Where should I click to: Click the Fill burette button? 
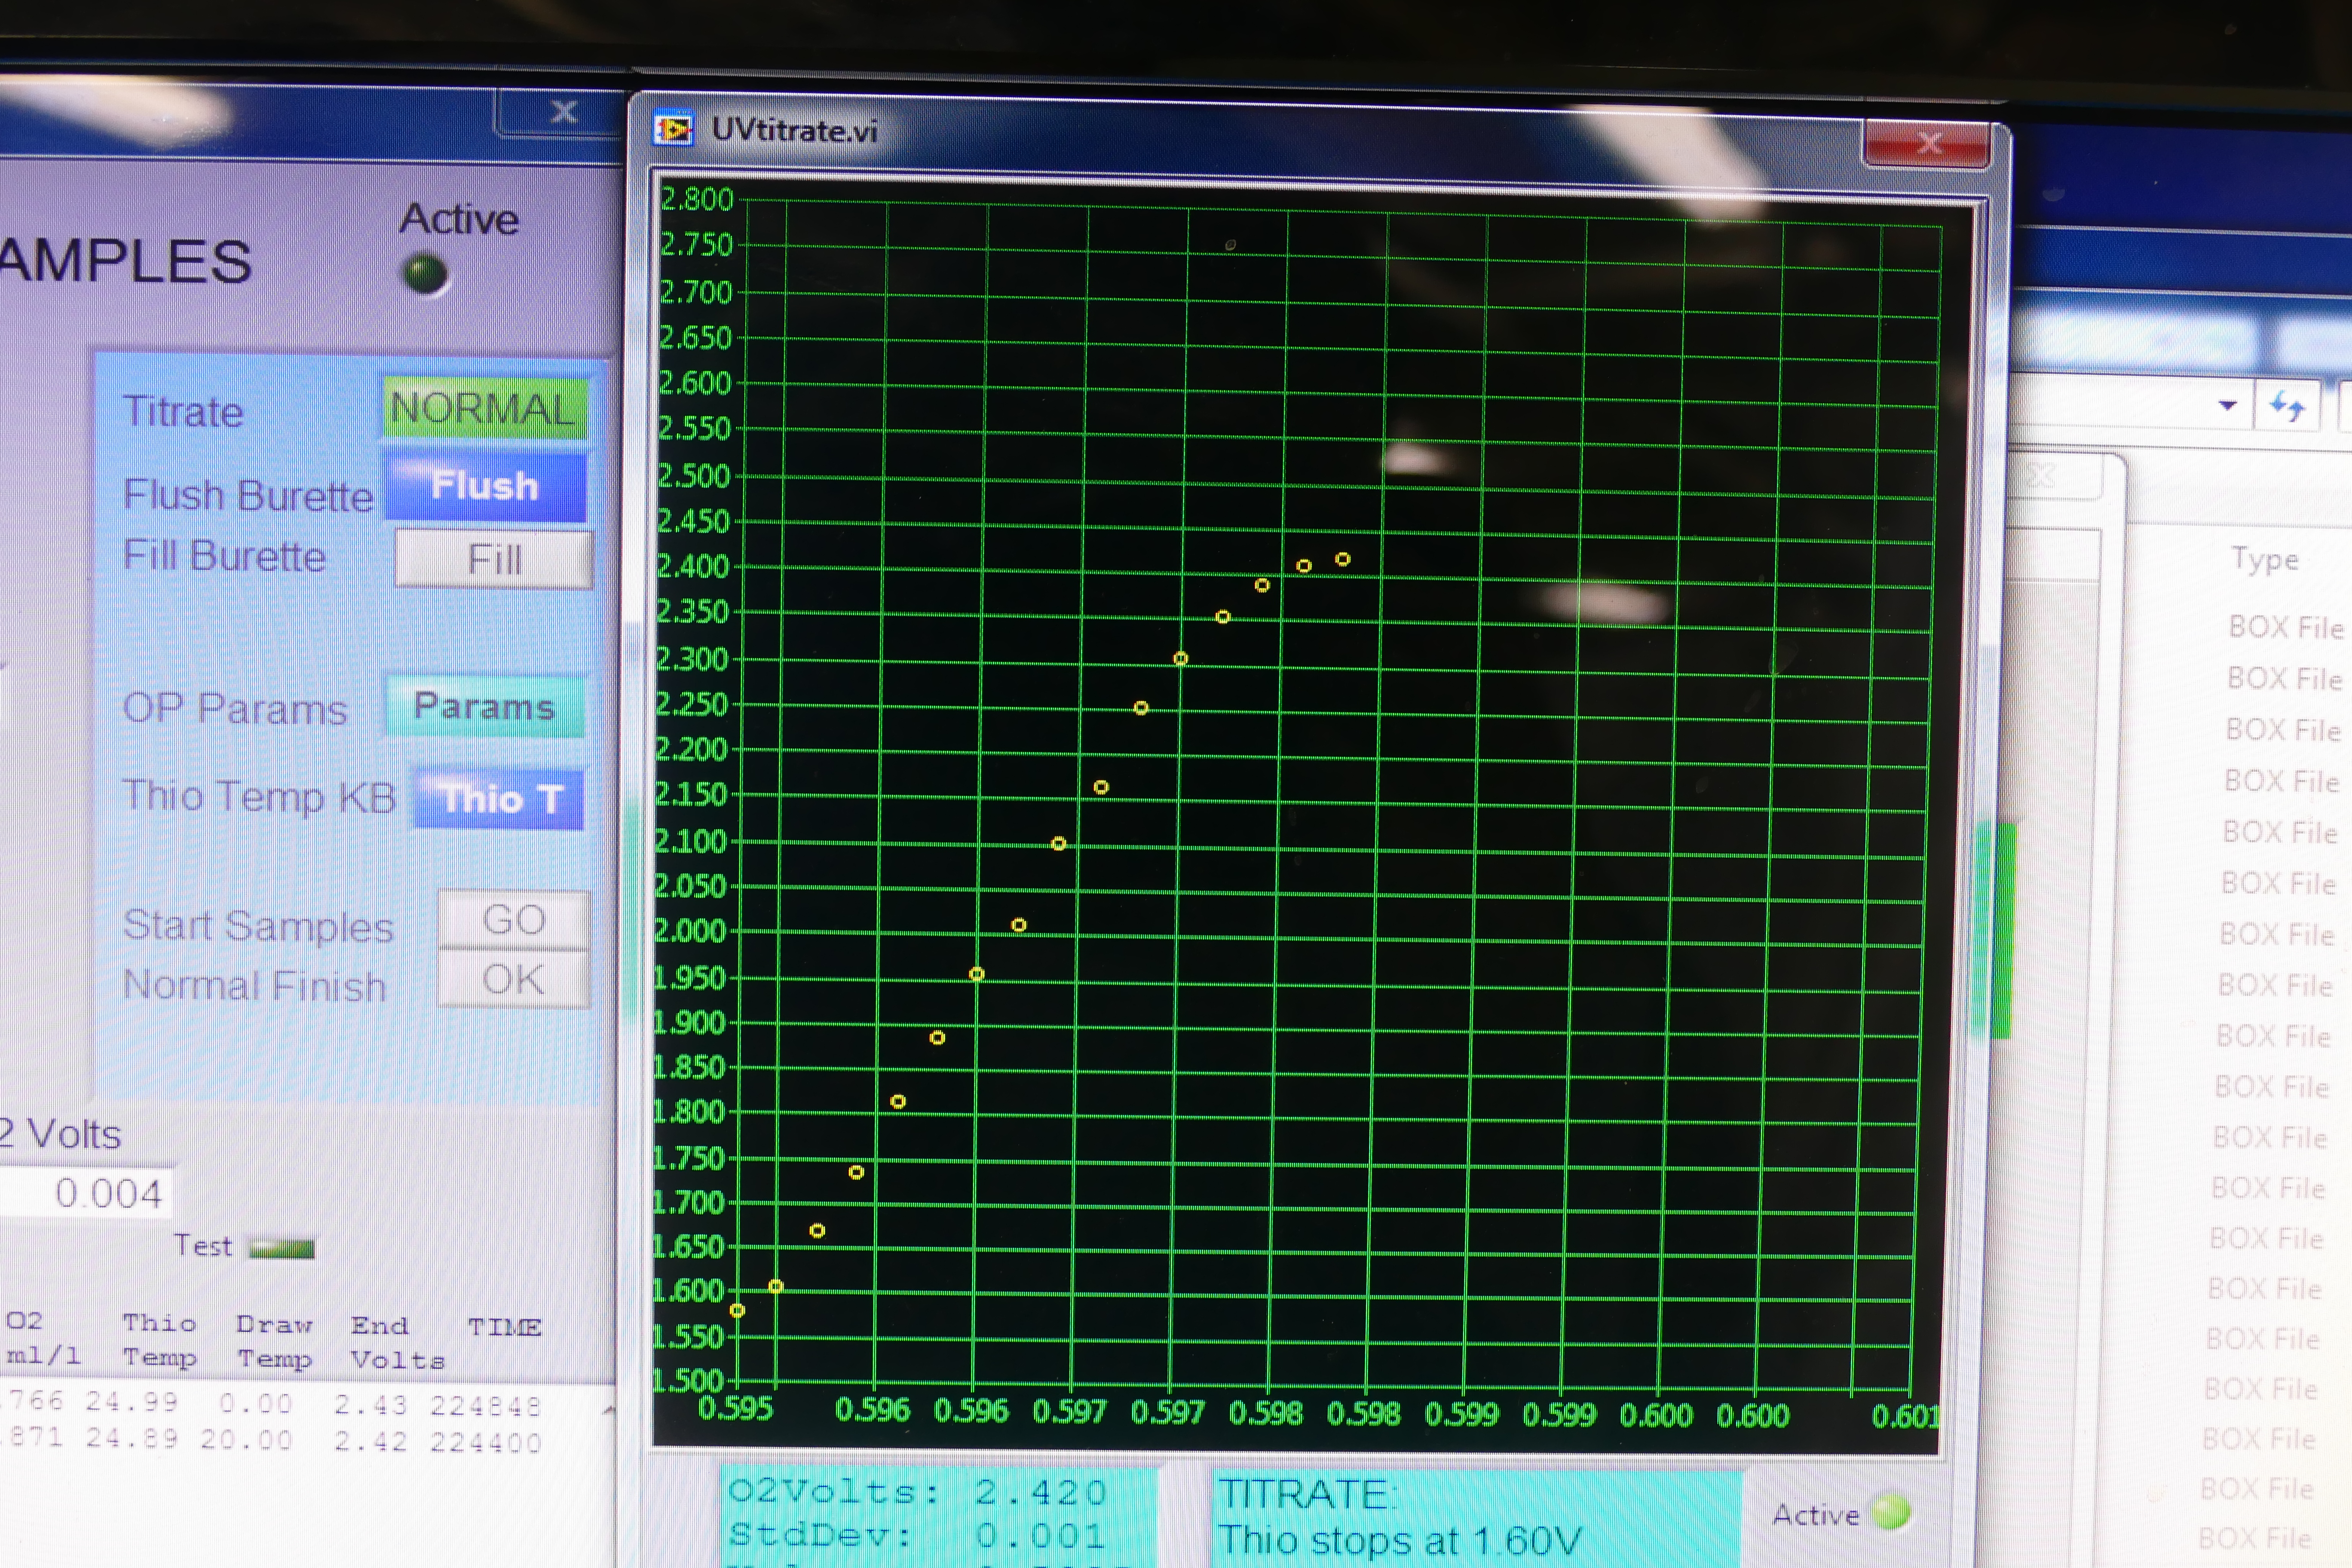493,559
